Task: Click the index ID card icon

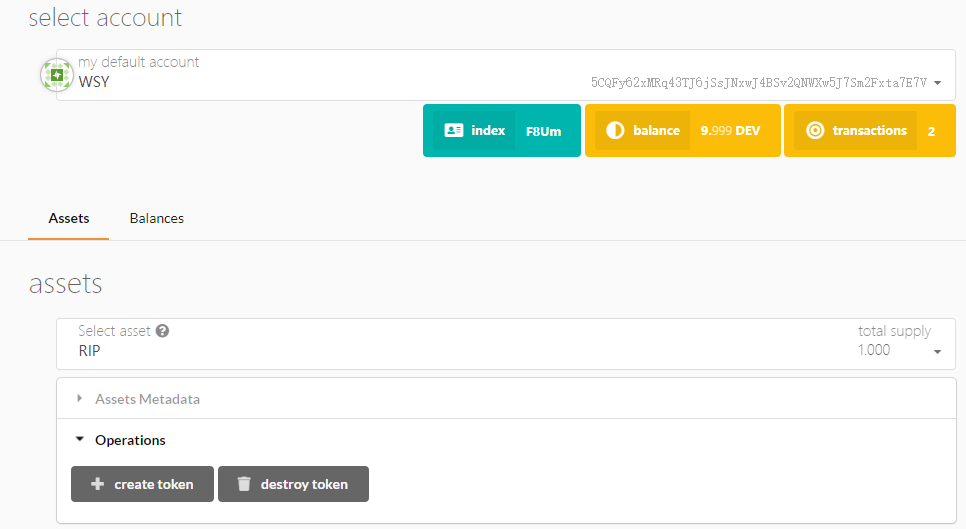Action: point(453,130)
